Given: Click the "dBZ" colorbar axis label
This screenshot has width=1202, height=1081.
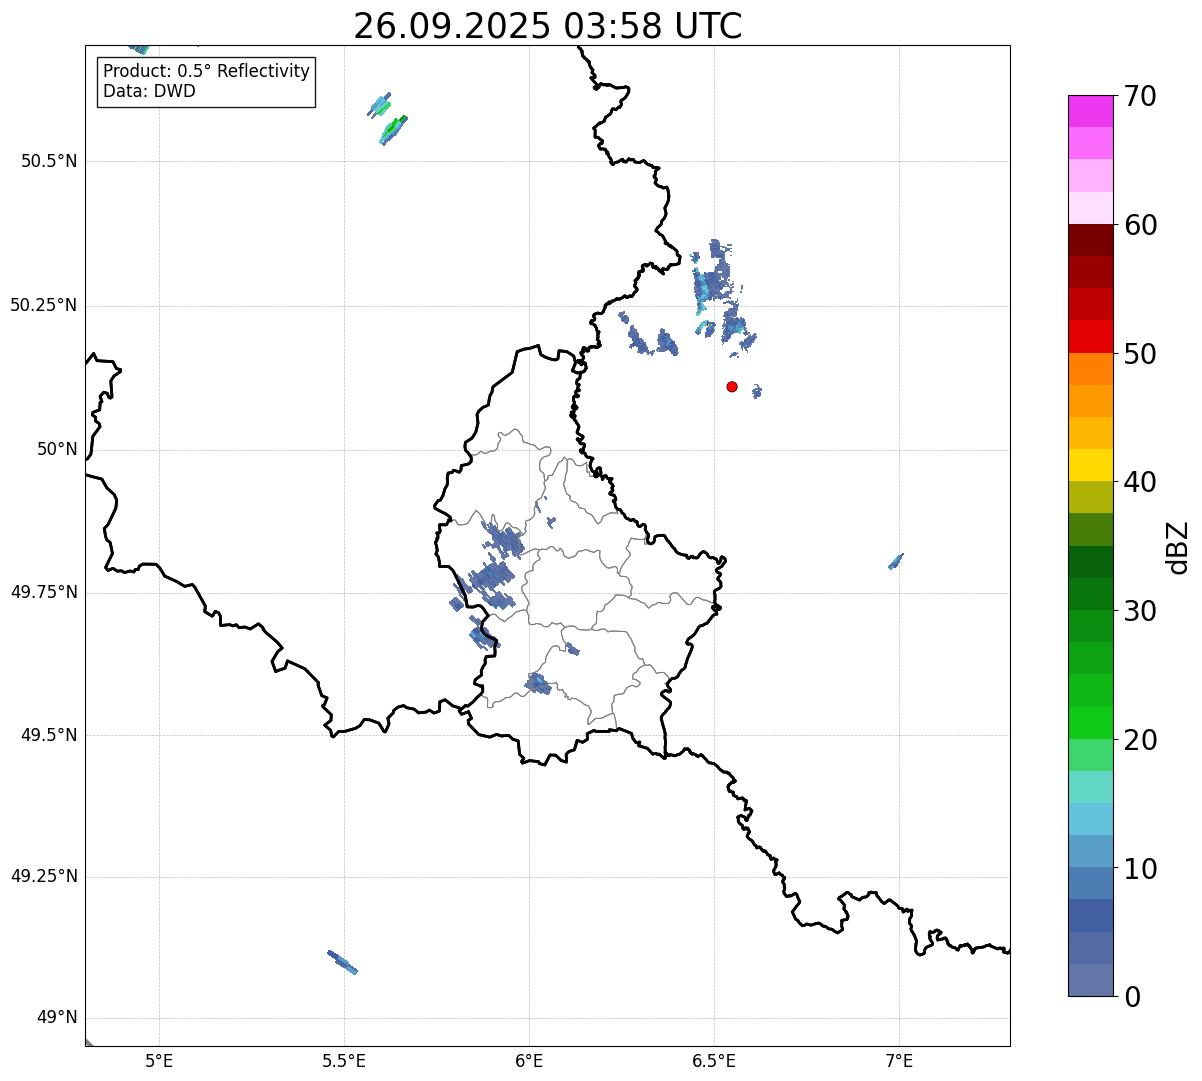Looking at the screenshot, I should pyautogui.click(x=1178, y=547).
